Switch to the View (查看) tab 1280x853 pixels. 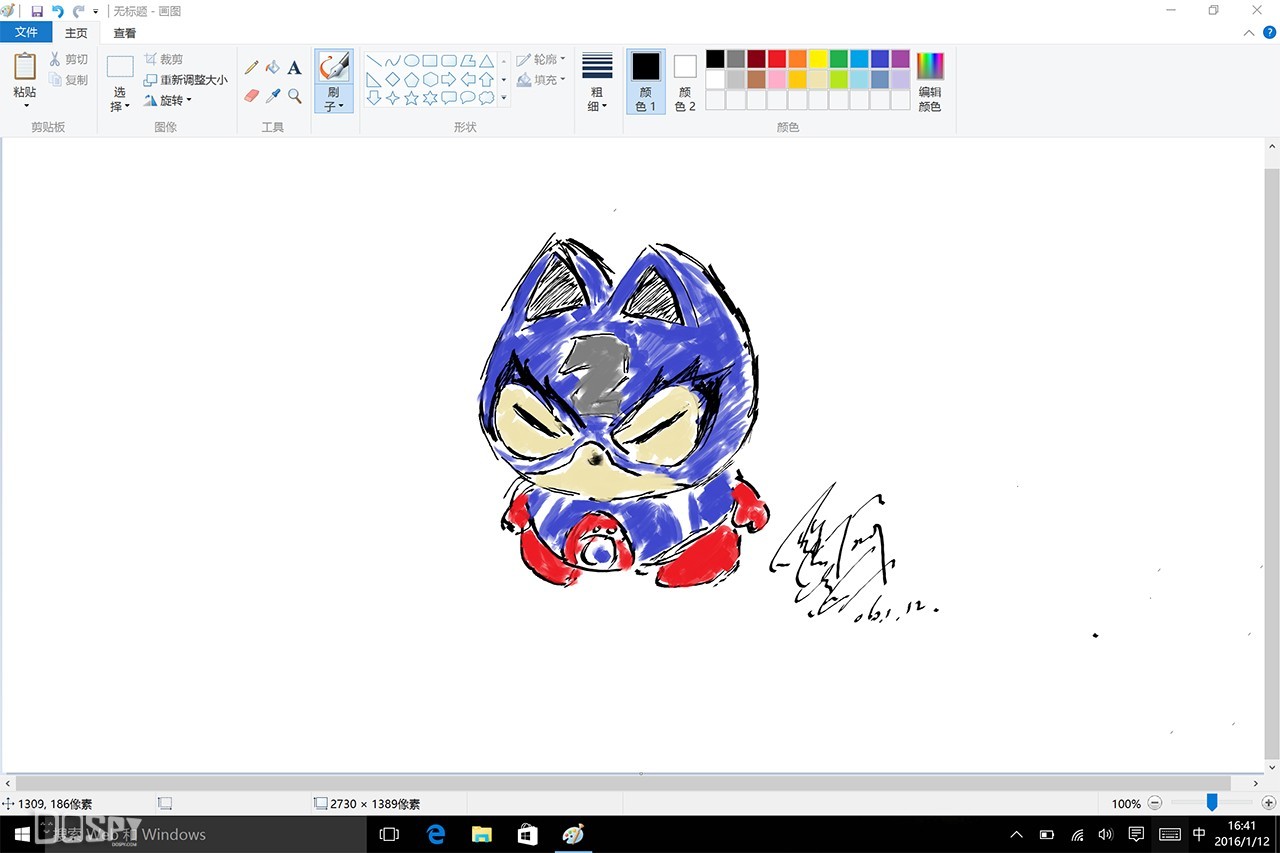click(125, 33)
